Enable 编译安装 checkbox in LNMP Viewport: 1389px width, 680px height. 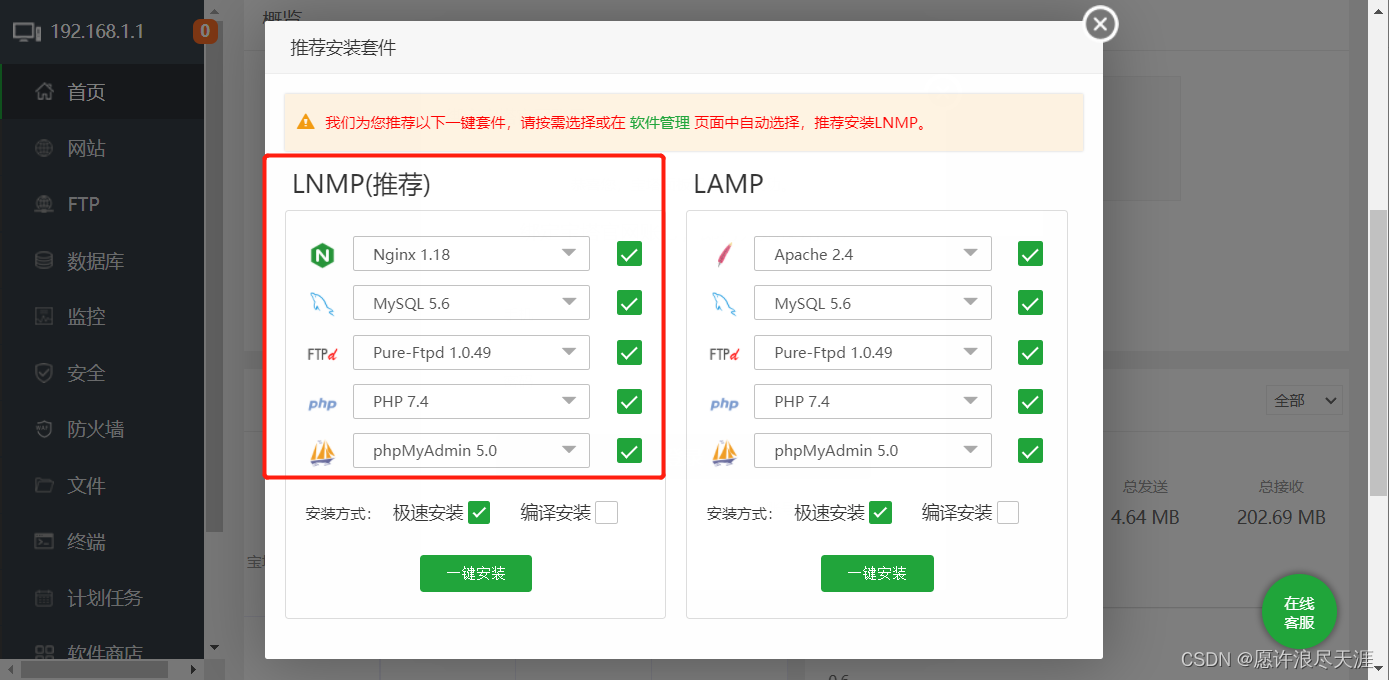tap(606, 513)
